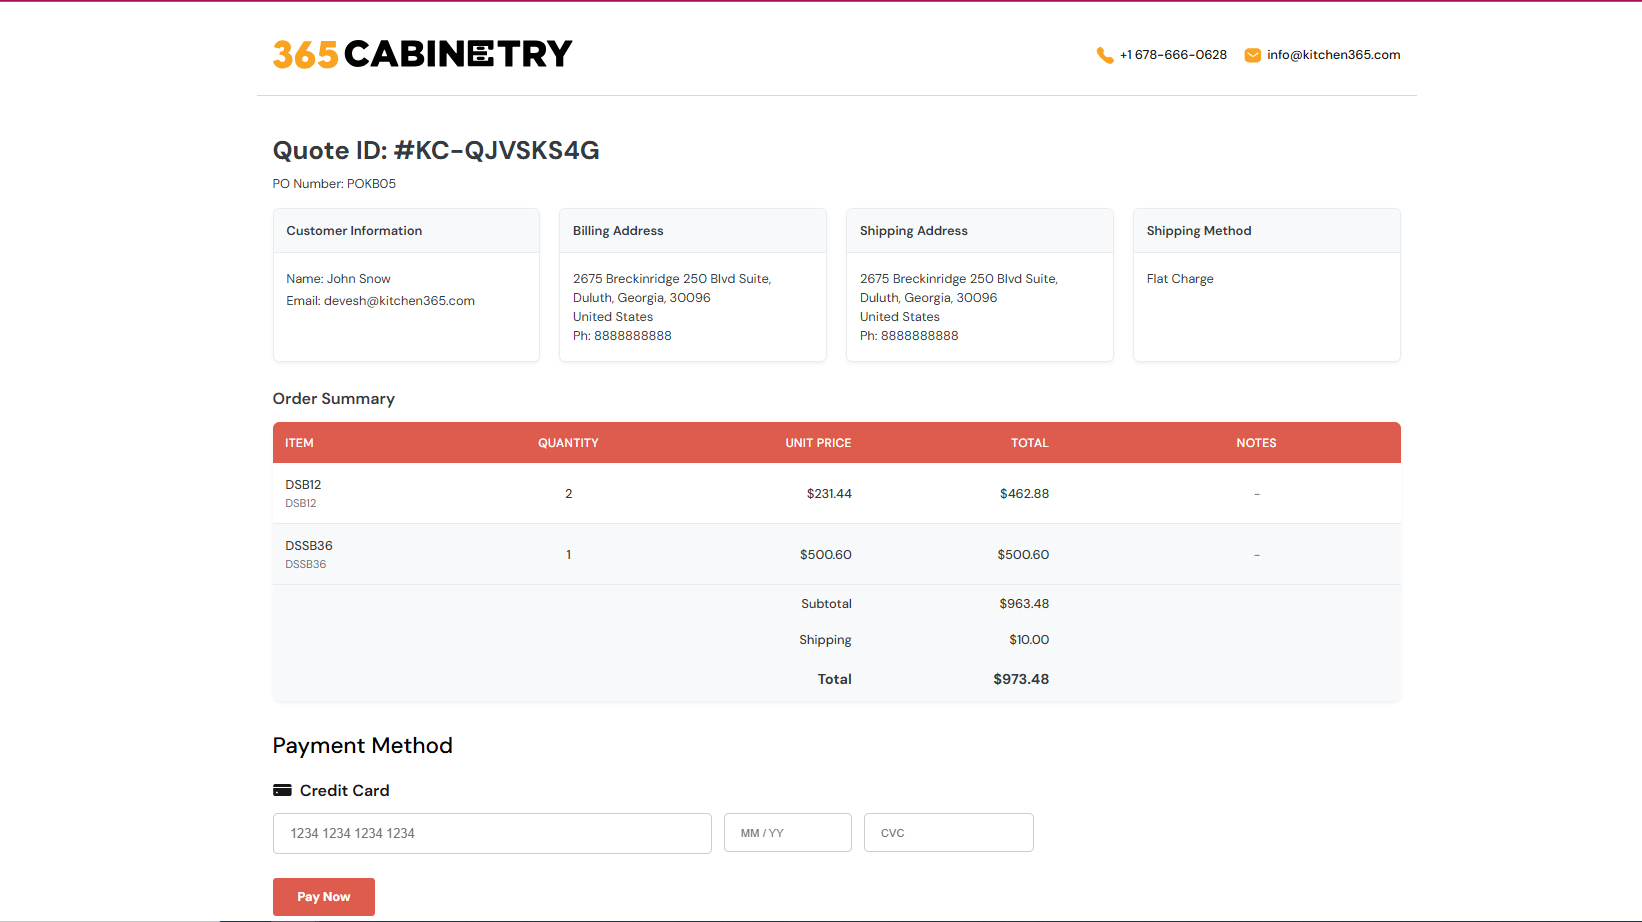This screenshot has height=922, width=1642.
Task: Click the $973.48 total amount
Action: point(1021,679)
